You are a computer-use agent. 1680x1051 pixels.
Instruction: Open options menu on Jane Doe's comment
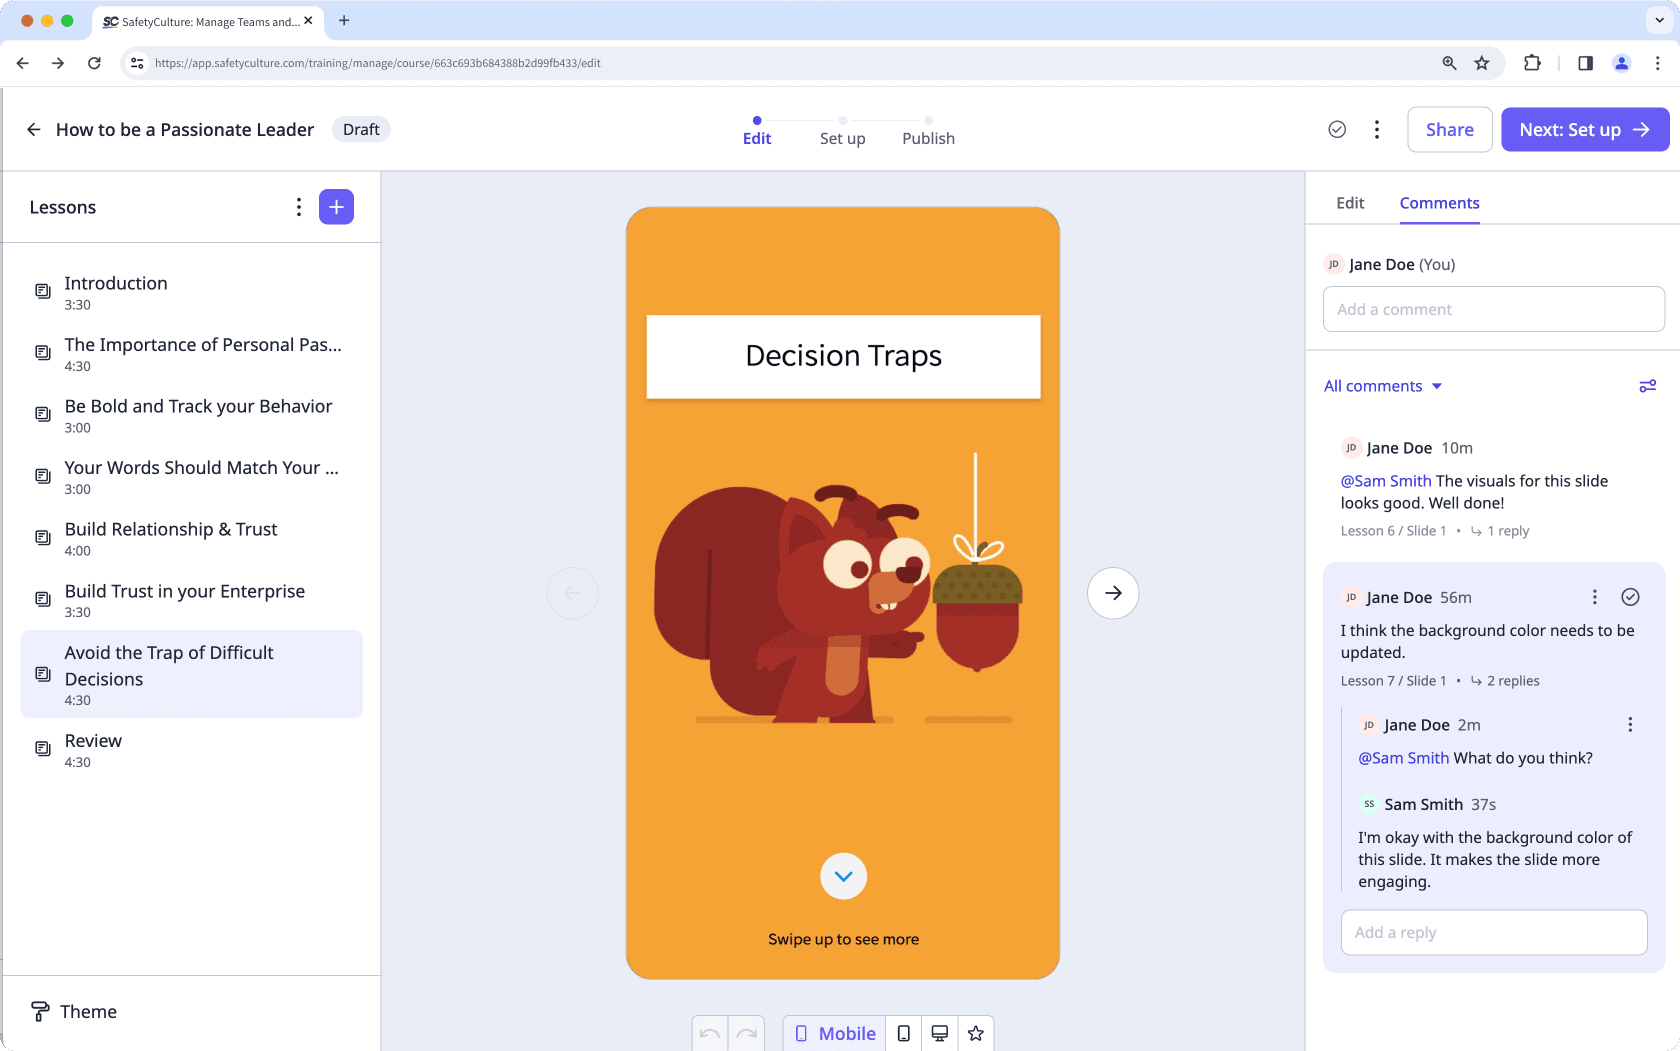1594,596
